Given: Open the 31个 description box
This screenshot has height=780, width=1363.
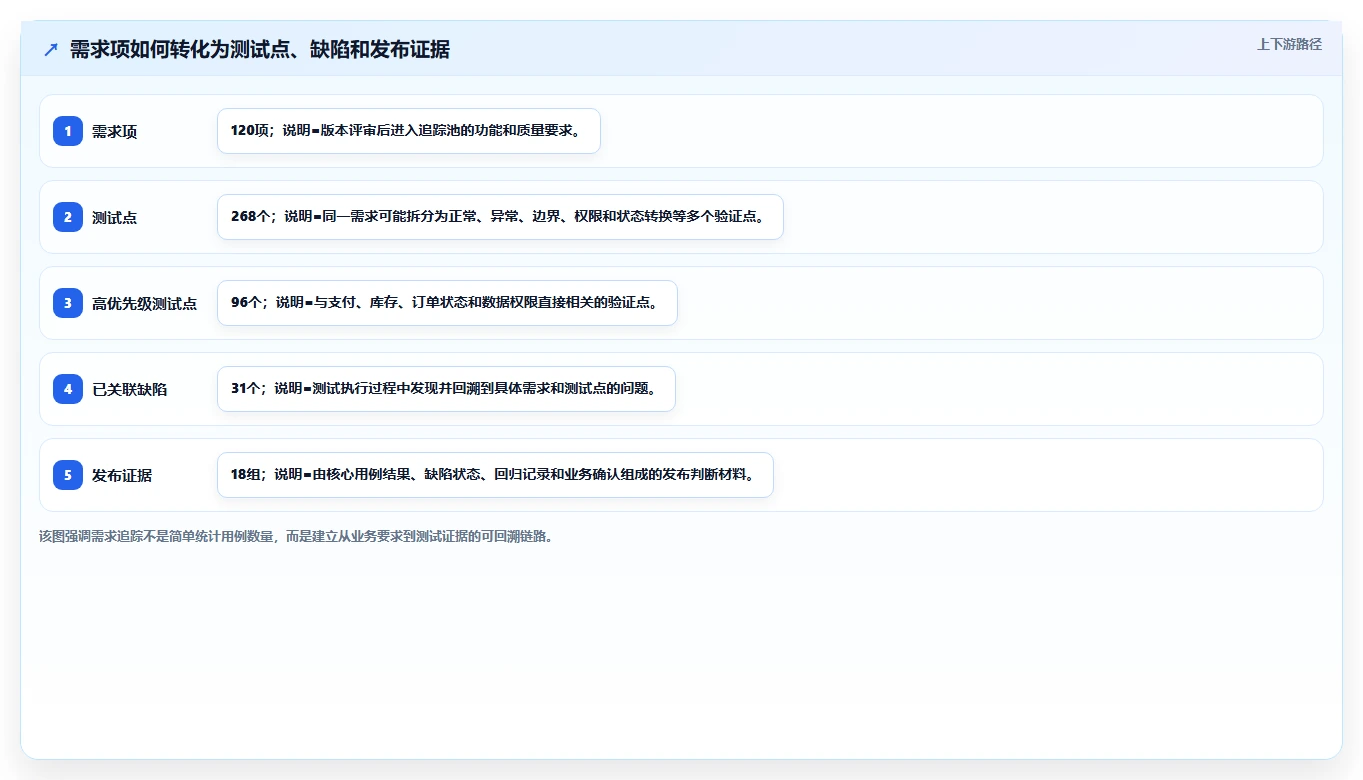Looking at the screenshot, I should point(446,389).
